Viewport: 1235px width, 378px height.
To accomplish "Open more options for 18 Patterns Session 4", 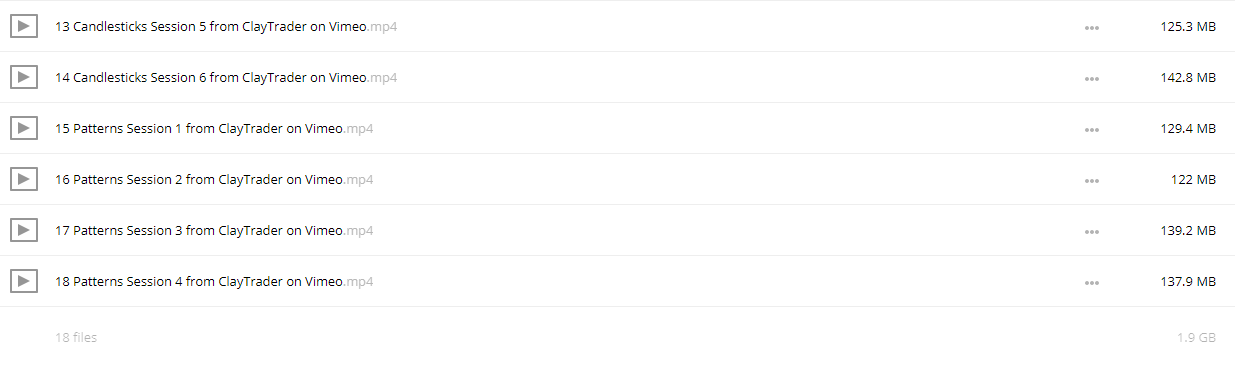I will (x=1092, y=283).
